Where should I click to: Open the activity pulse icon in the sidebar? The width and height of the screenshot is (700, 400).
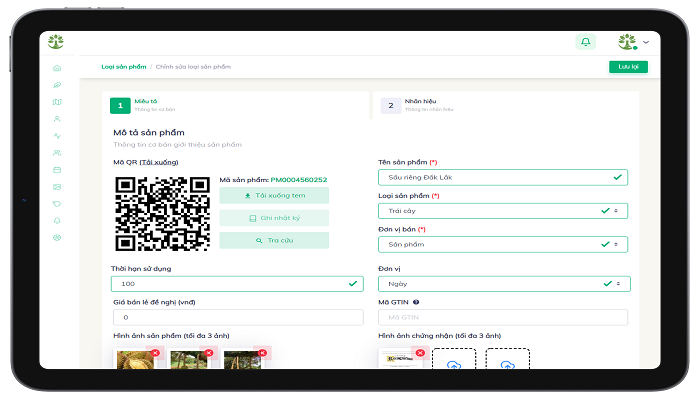pyautogui.click(x=57, y=136)
